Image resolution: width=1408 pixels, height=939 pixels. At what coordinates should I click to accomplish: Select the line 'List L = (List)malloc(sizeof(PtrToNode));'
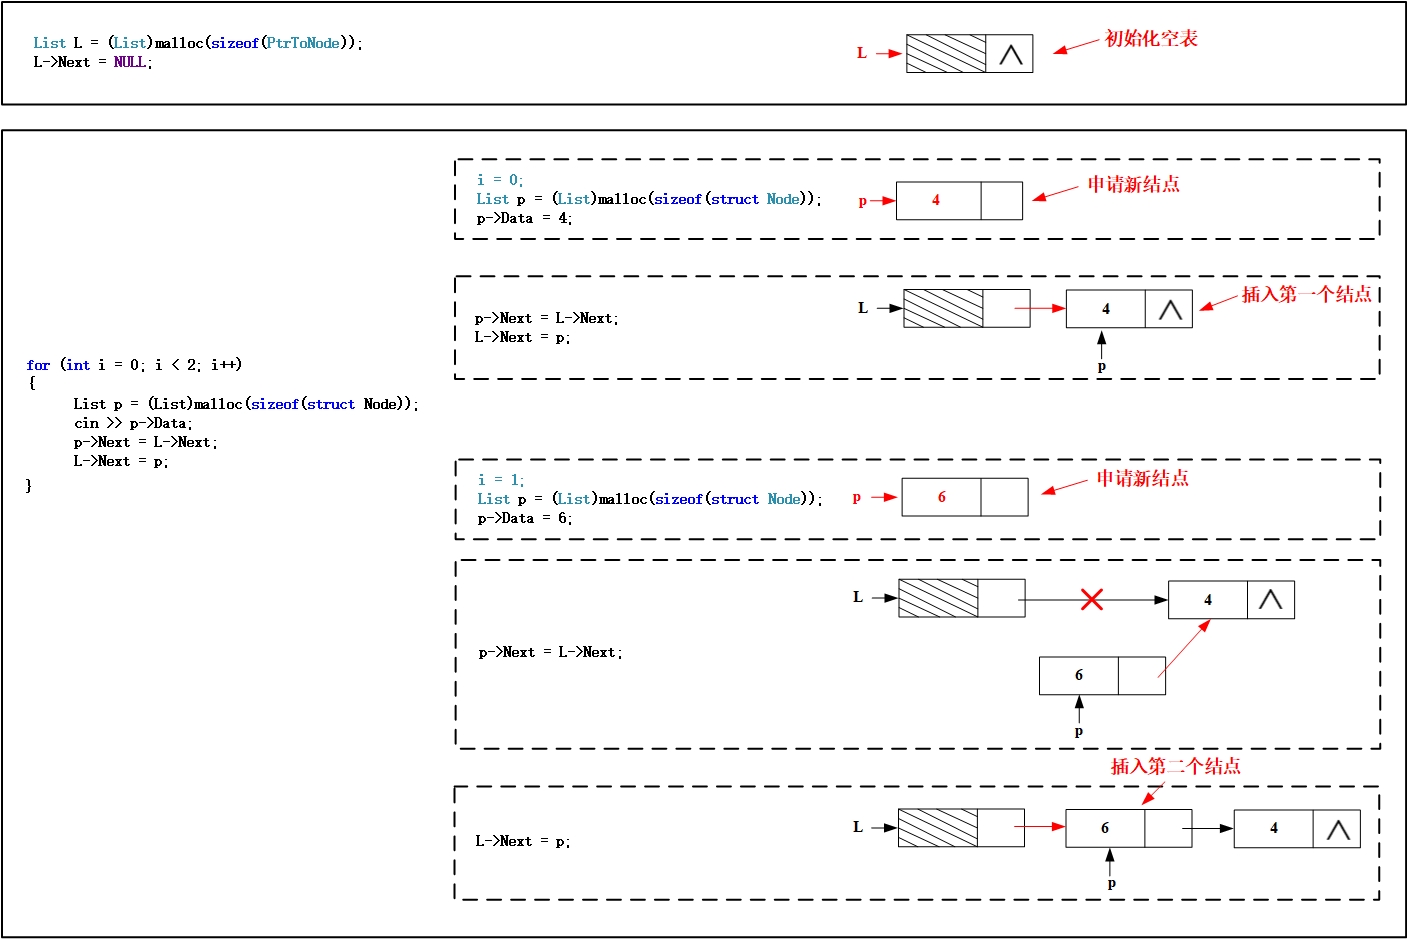point(198,43)
